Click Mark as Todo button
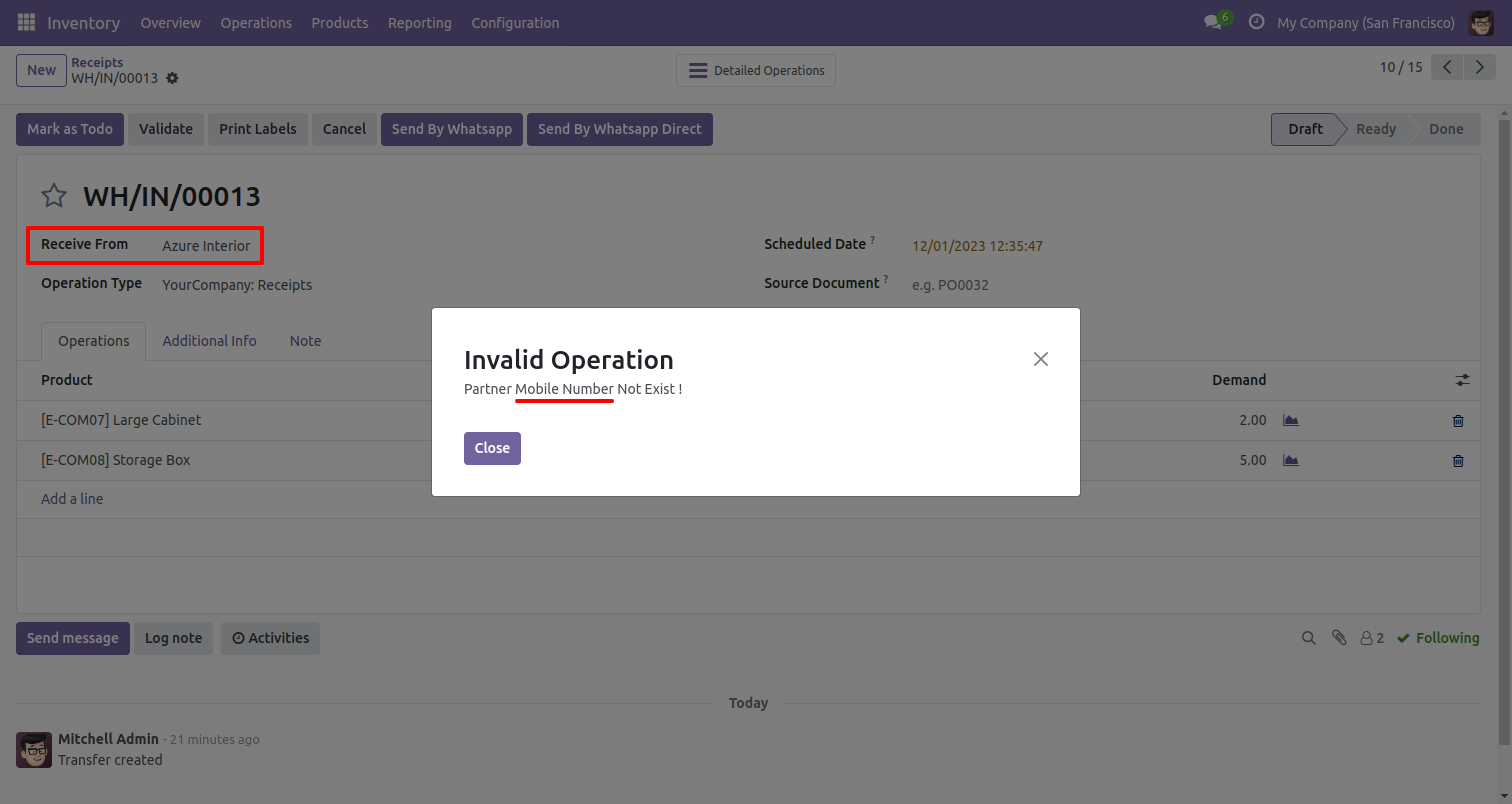 coord(70,129)
